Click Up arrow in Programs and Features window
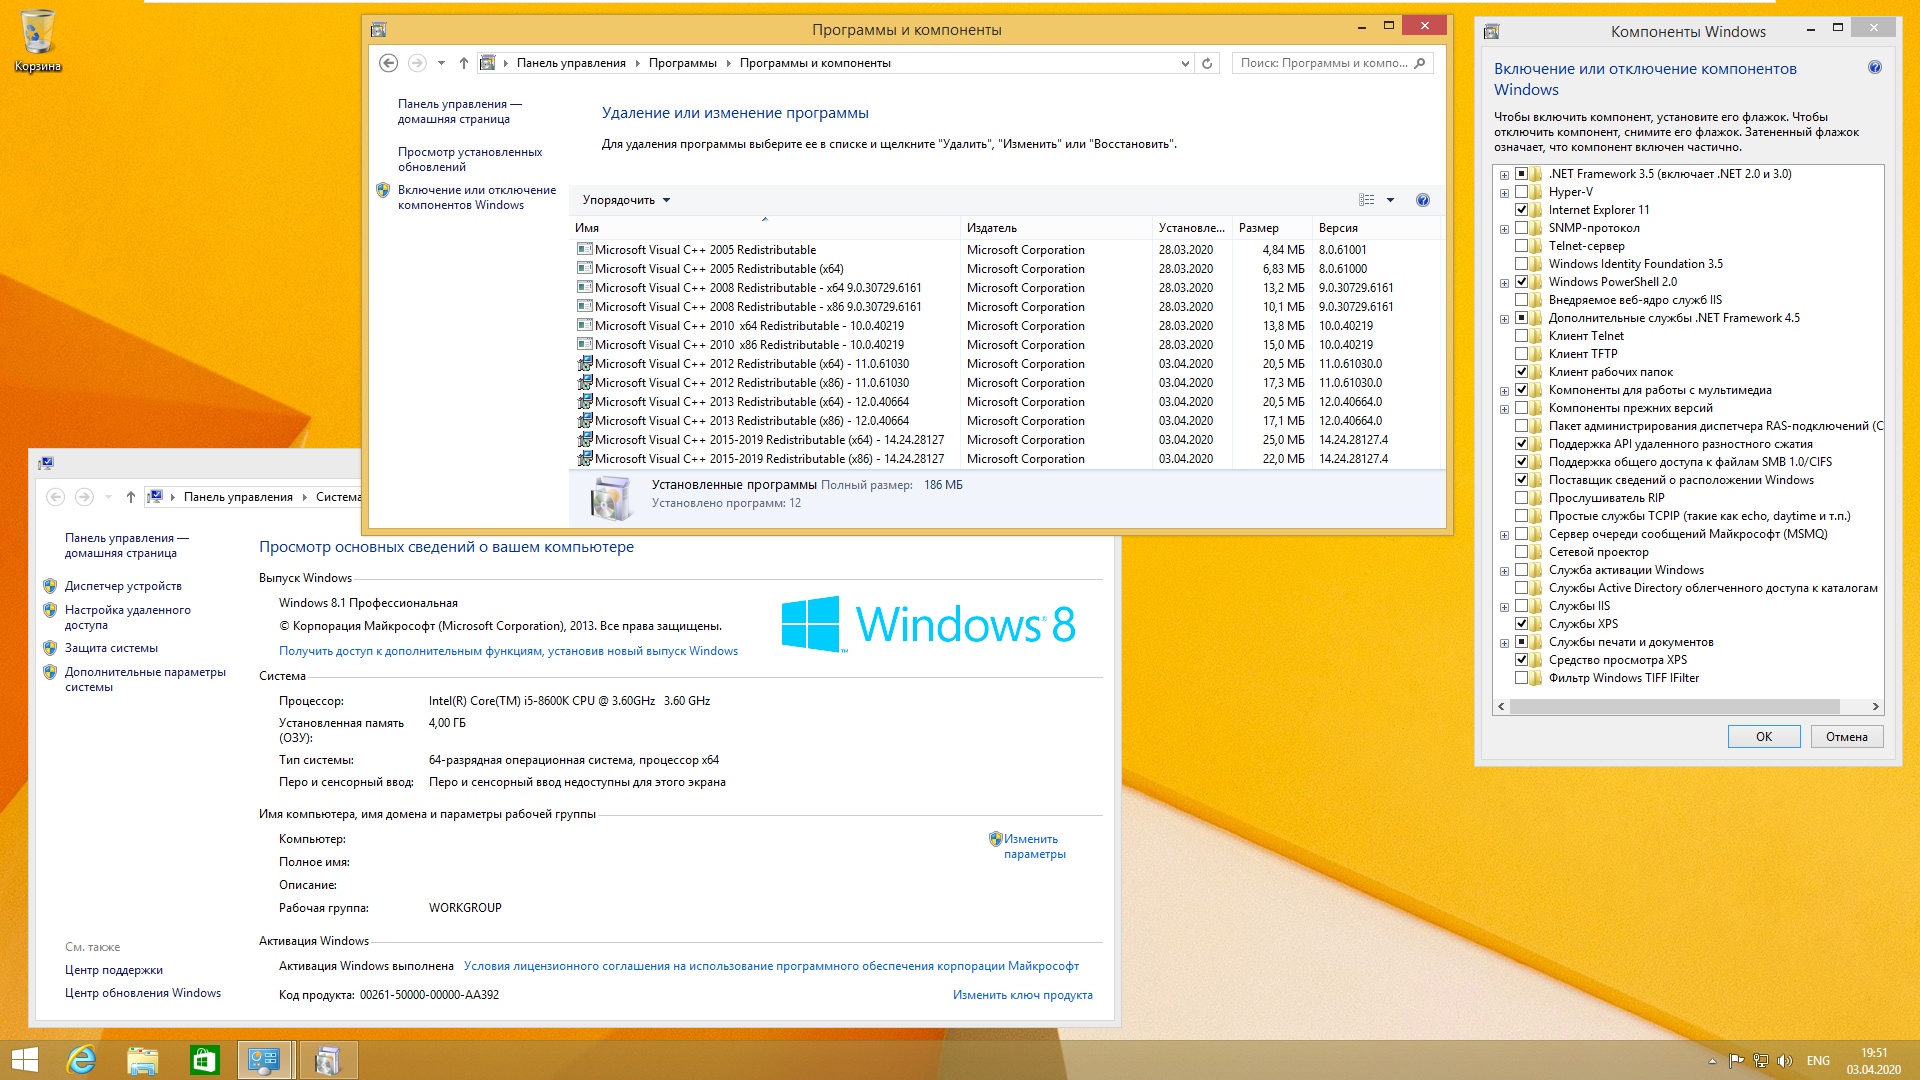The width and height of the screenshot is (1920, 1080). (x=464, y=63)
